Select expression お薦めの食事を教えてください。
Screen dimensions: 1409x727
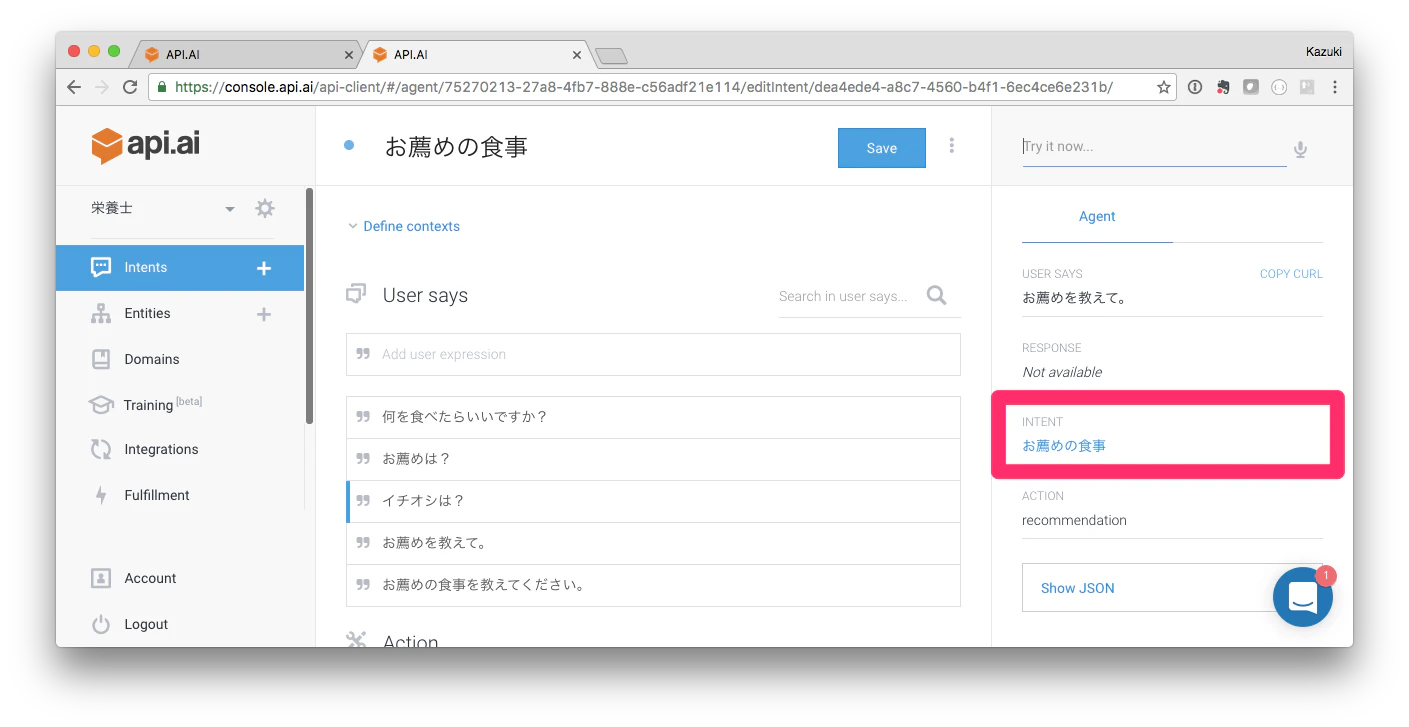click(653, 585)
